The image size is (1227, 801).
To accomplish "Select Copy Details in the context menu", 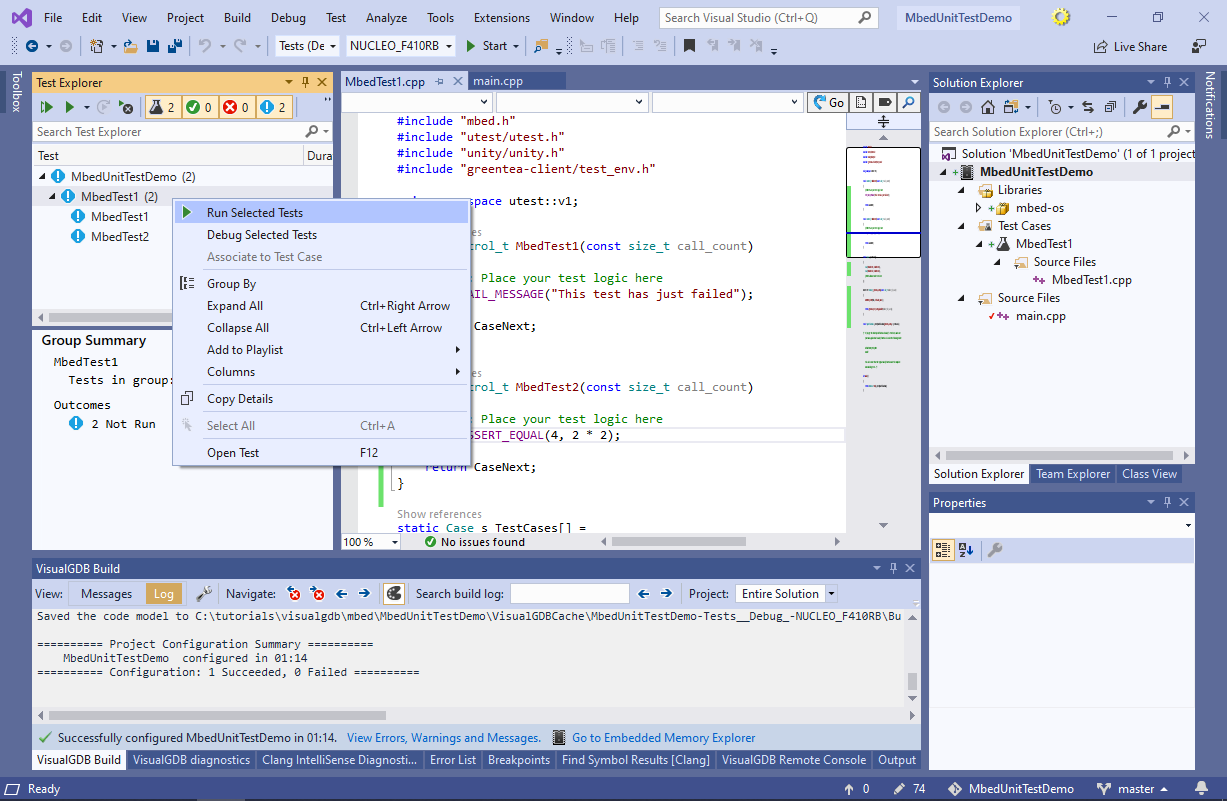I will [321, 399].
